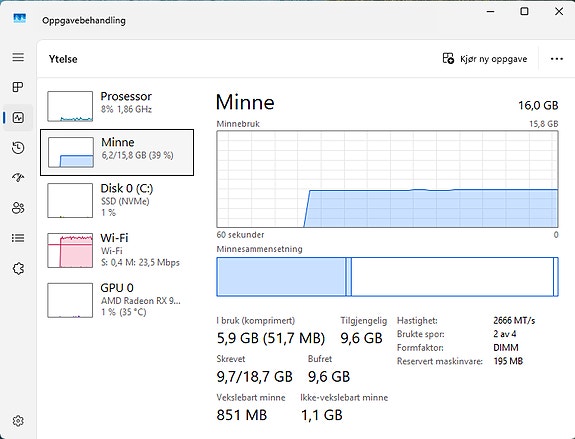This screenshot has height=439, width=575.
Task: Select the Minne performance entry
Action: pos(117,152)
